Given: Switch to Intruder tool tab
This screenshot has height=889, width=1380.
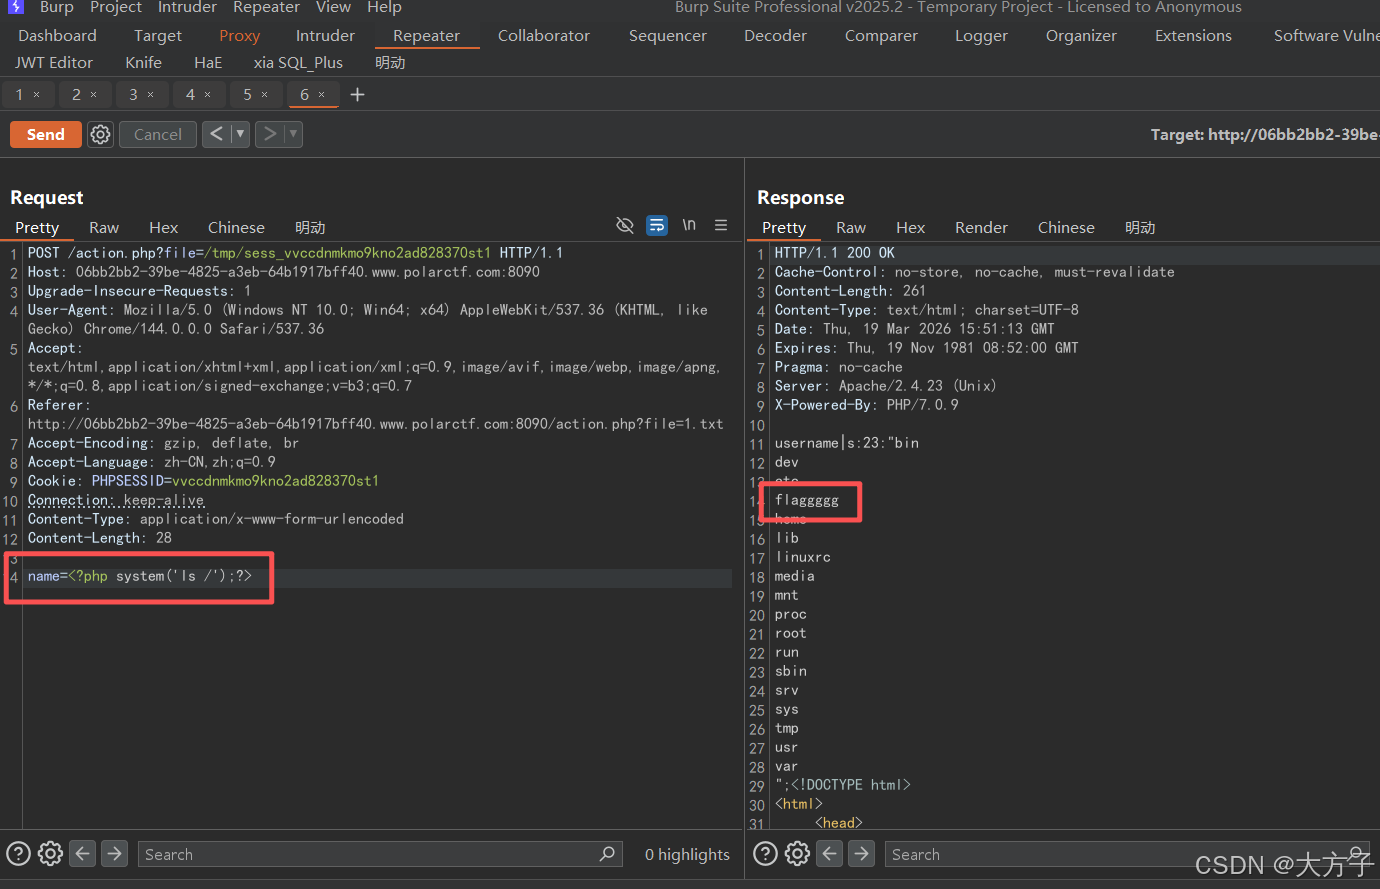Looking at the screenshot, I should pos(325,36).
